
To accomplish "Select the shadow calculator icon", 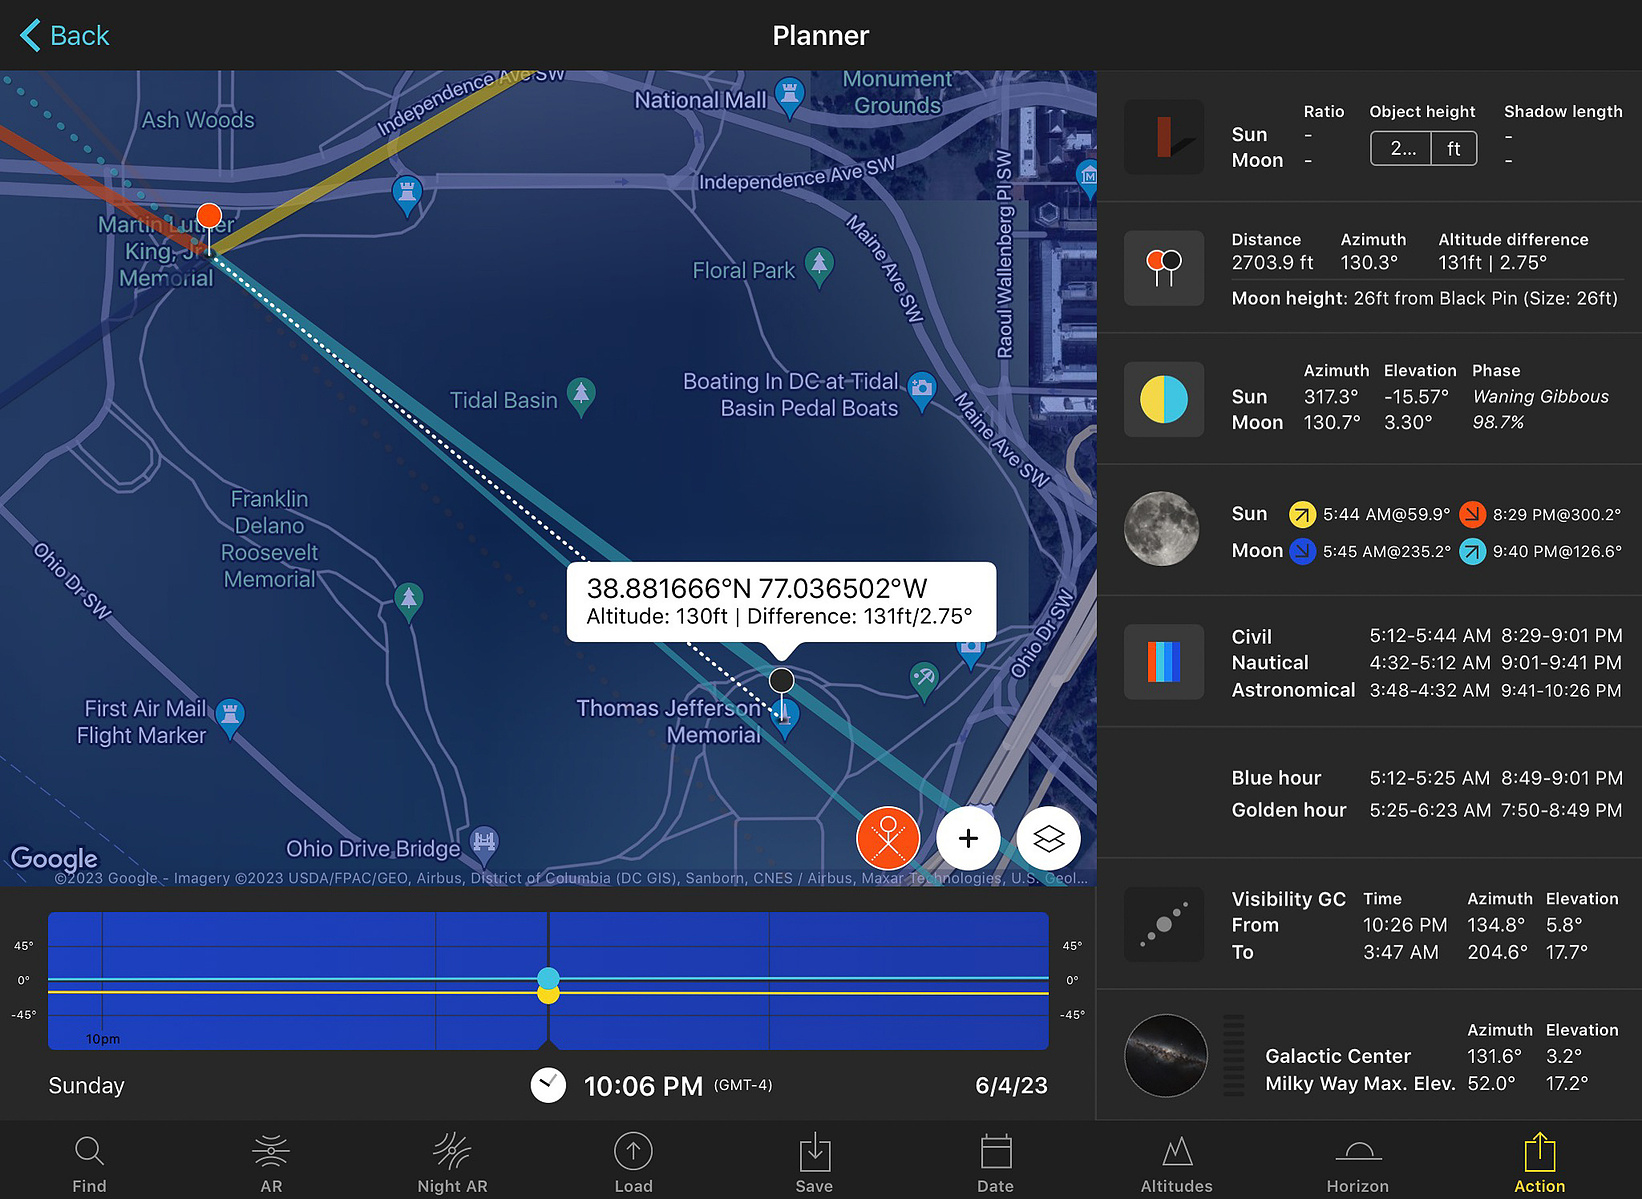I will [x=1164, y=137].
